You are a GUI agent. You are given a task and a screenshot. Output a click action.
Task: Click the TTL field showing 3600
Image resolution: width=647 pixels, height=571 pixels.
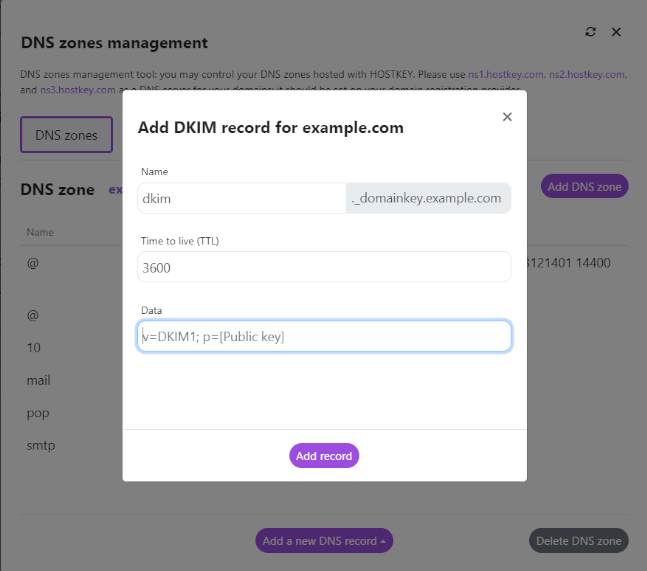324,267
